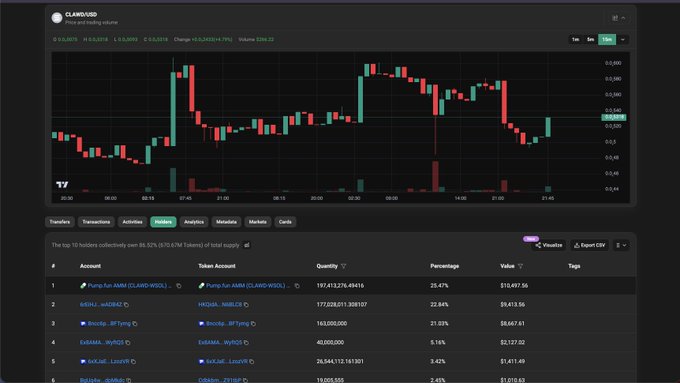Open the Pump.fun AMM token account link
Image resolution: width=680 pixels, height=383 pixels.
click(x=248, y=286)
